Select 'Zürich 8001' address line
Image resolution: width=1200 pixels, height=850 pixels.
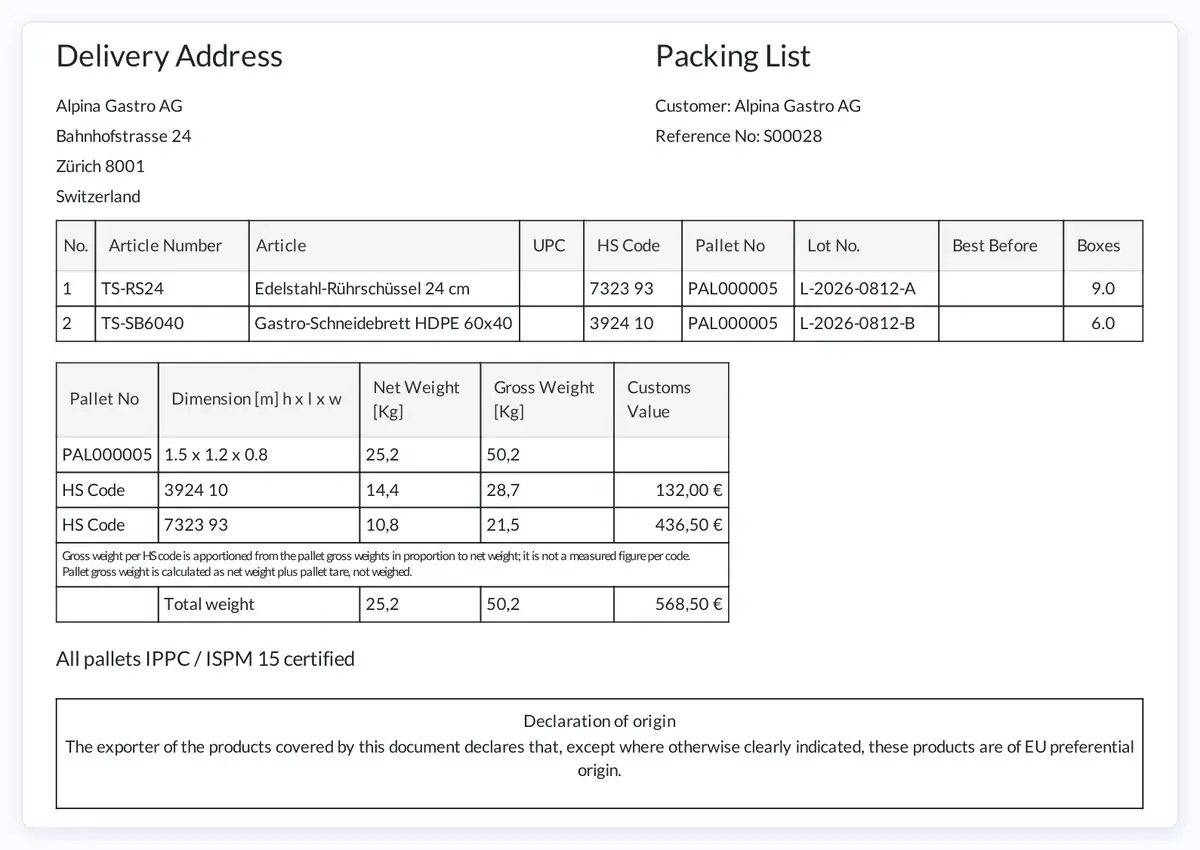[100, 166]
